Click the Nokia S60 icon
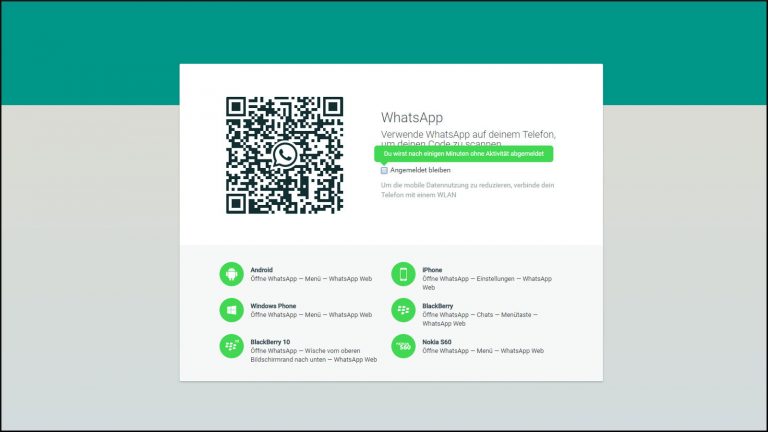768x432 pixels. [x=403, y=346]
